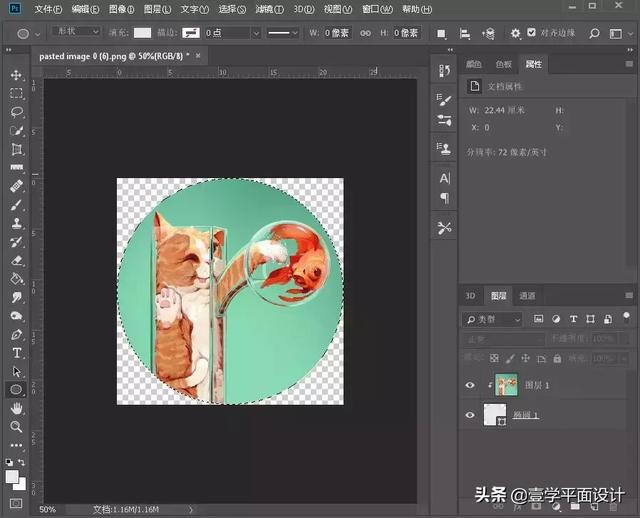Toggle smart object layer filter icon
The height and width of the screenshot is (518, 640).
(x=608, y=319)
